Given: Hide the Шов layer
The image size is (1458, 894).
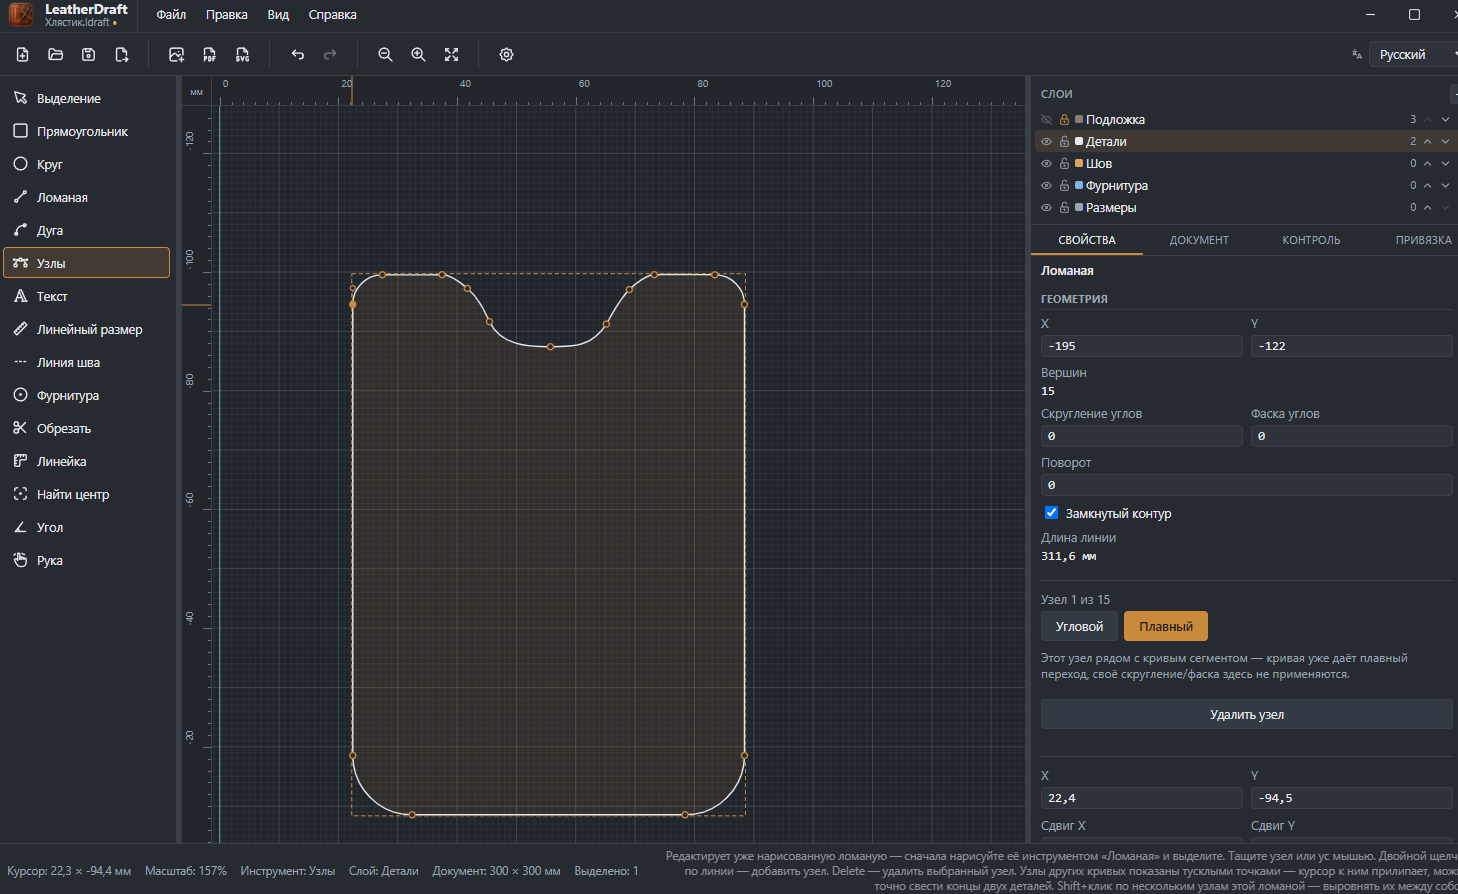Looking at the screenshot, I should pos(1047,164).
